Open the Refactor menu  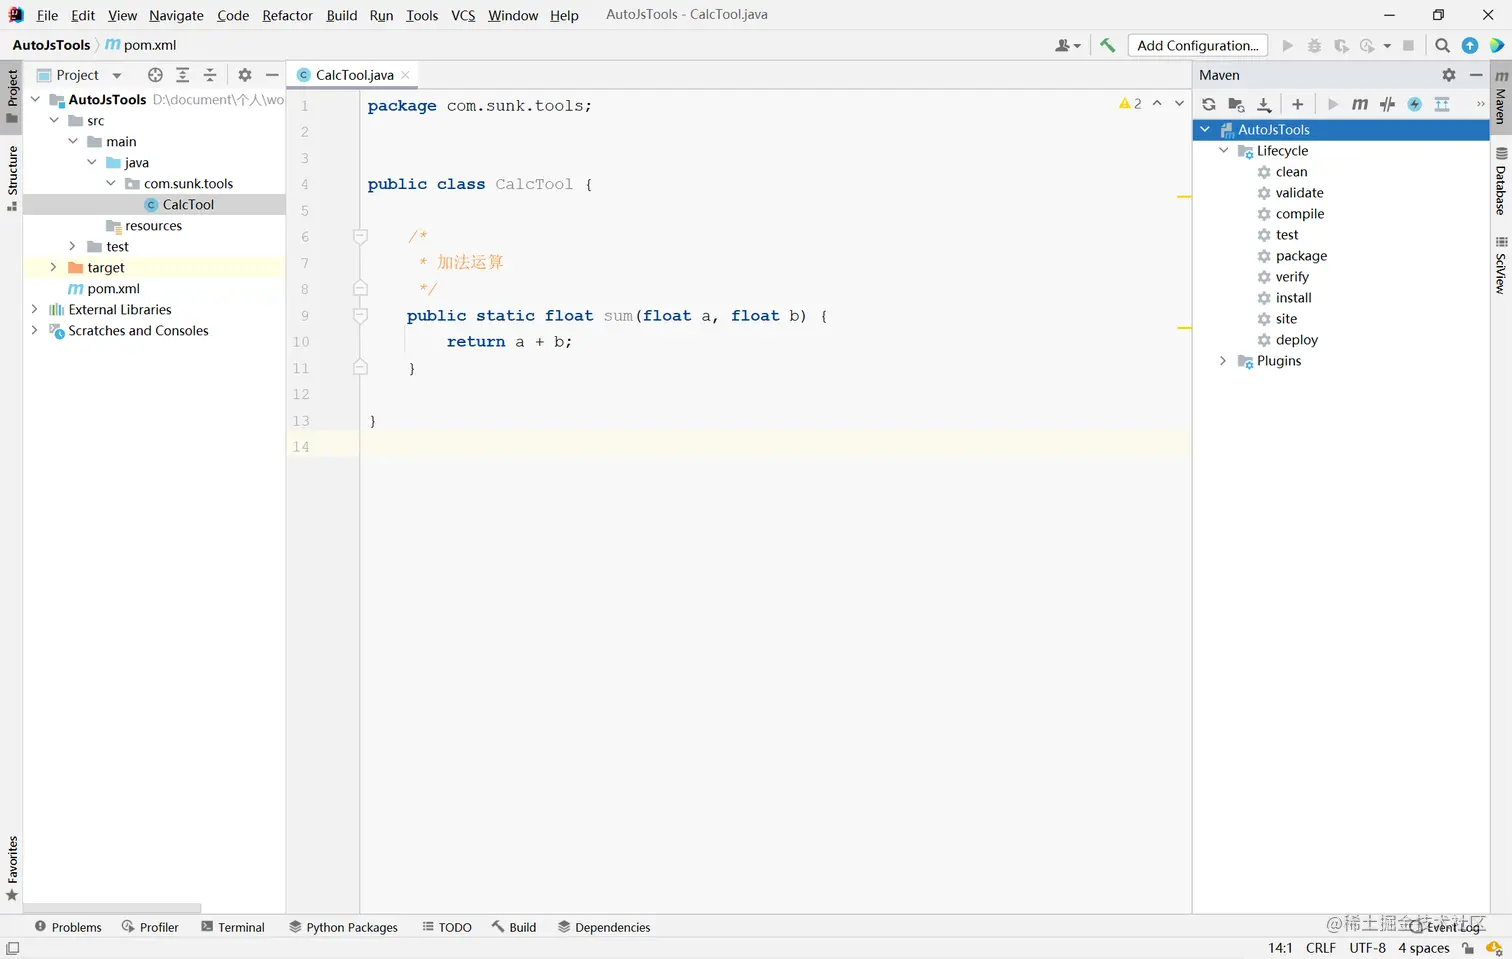click(287, 15)
